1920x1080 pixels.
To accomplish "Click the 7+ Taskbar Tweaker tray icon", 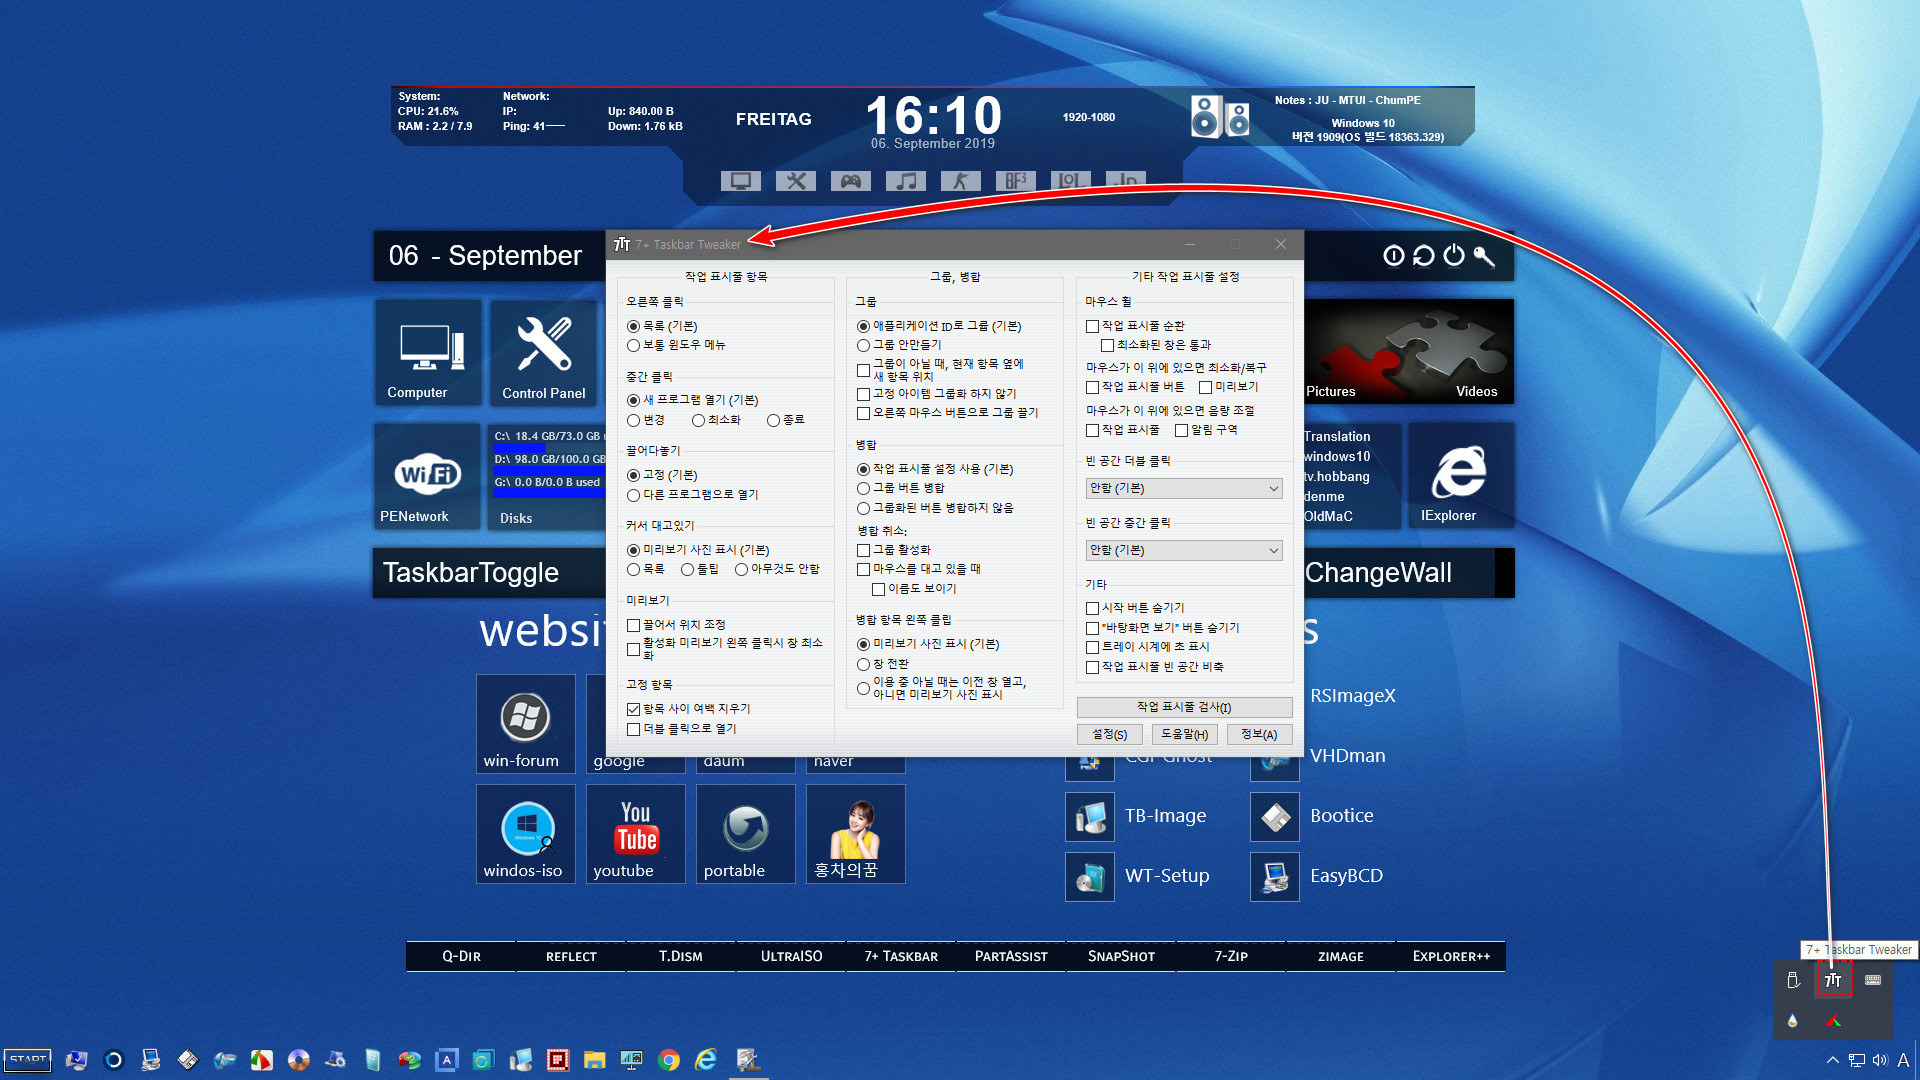I will (1833, 981).
